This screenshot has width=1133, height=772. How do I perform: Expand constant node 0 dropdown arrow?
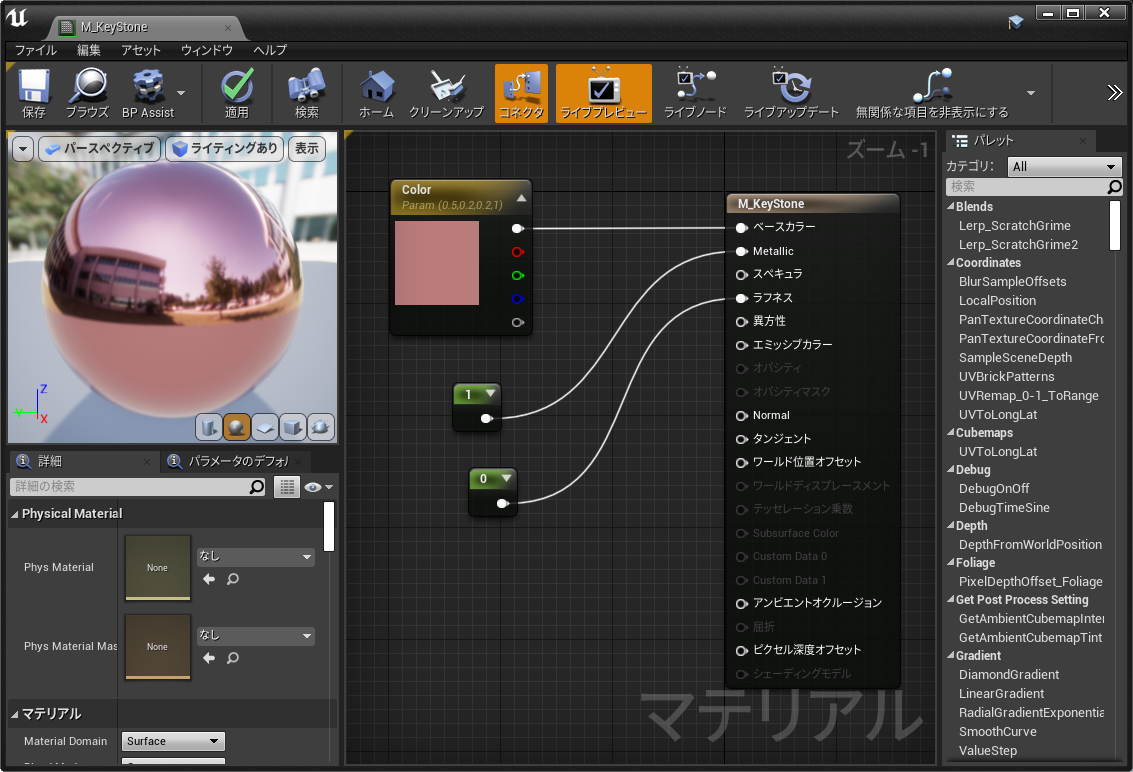(507, 478)
